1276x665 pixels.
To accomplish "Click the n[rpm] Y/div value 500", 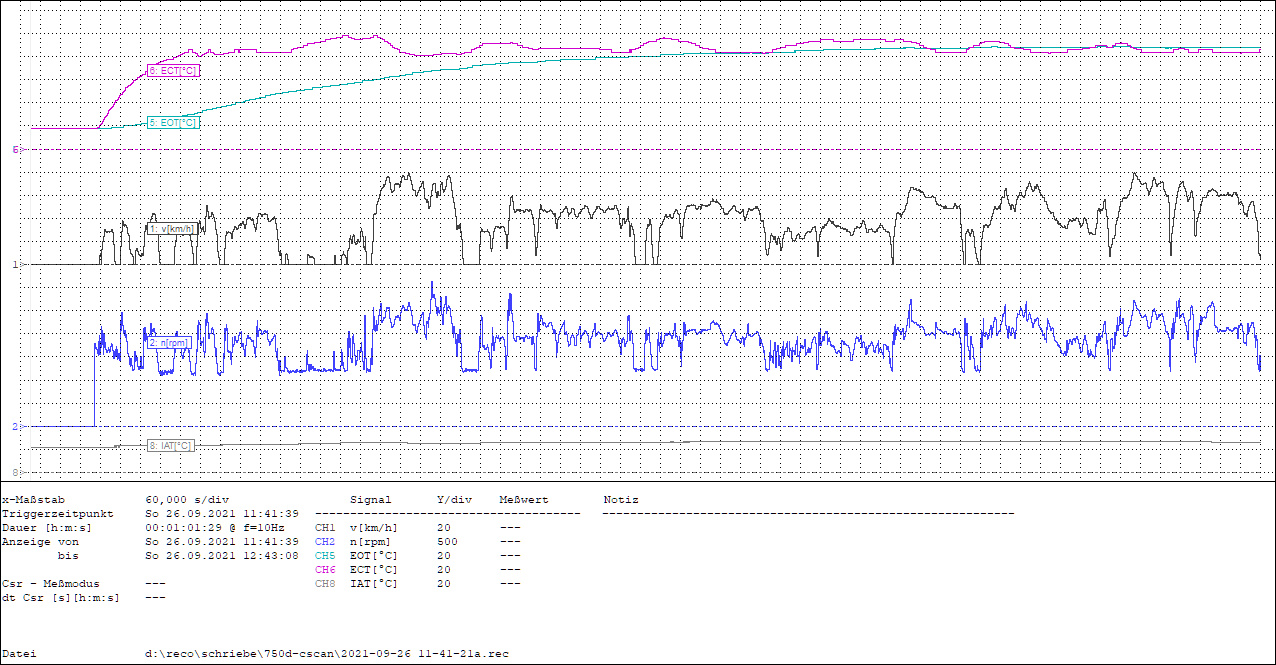I will coord(446,541).
